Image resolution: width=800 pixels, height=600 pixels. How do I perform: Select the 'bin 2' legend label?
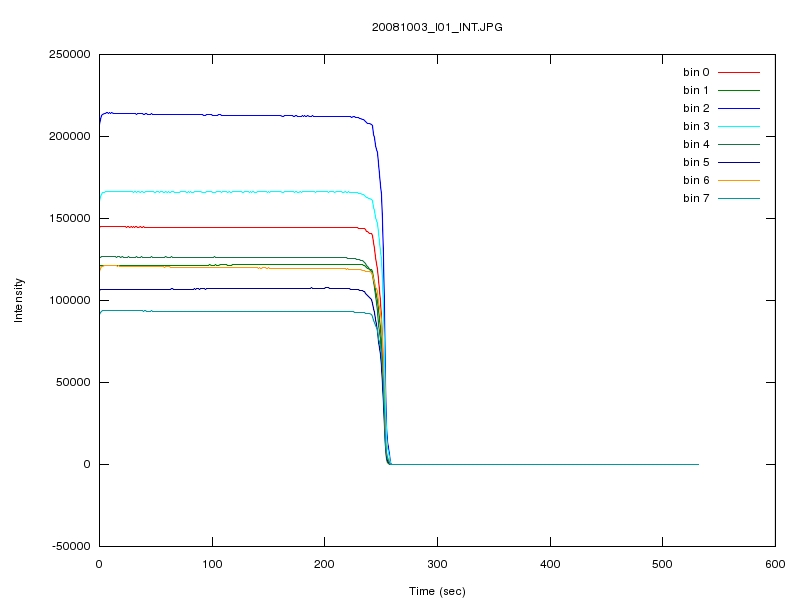[x=696, y=108]
